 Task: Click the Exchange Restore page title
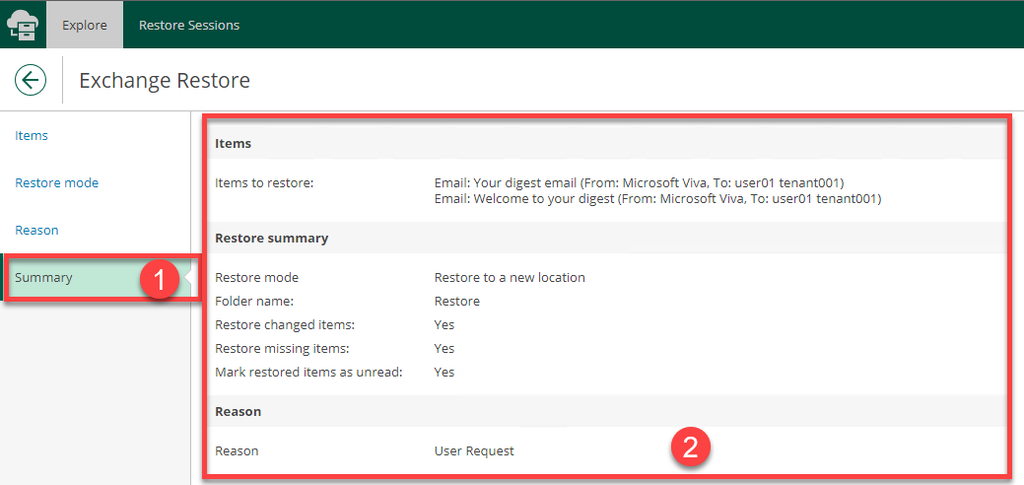(164, 80)
